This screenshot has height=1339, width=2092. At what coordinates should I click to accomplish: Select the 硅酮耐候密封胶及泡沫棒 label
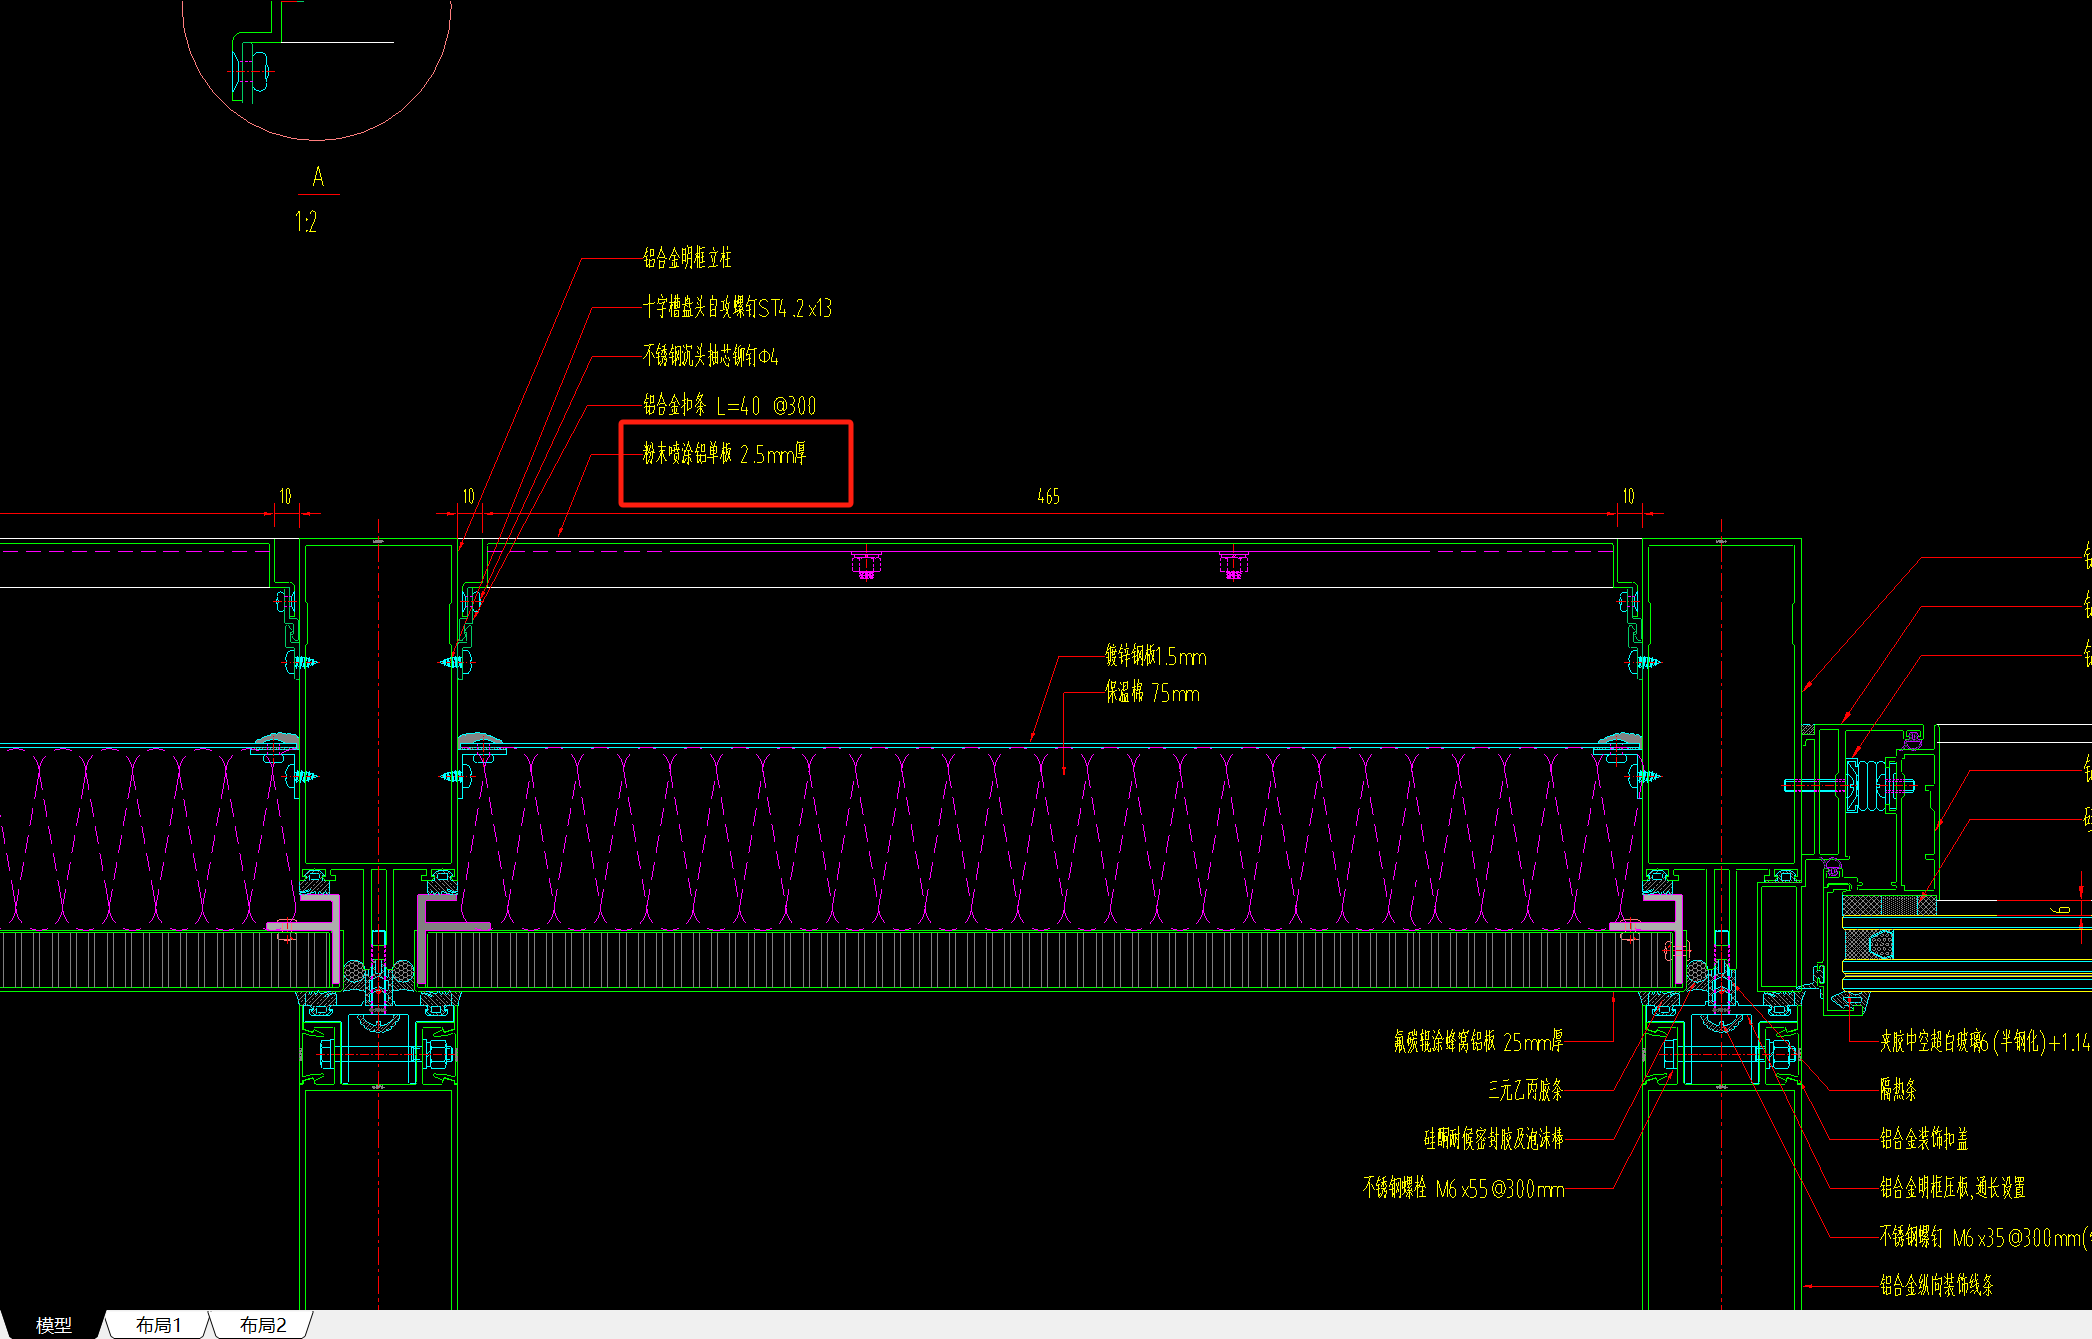[1494, 1138]
